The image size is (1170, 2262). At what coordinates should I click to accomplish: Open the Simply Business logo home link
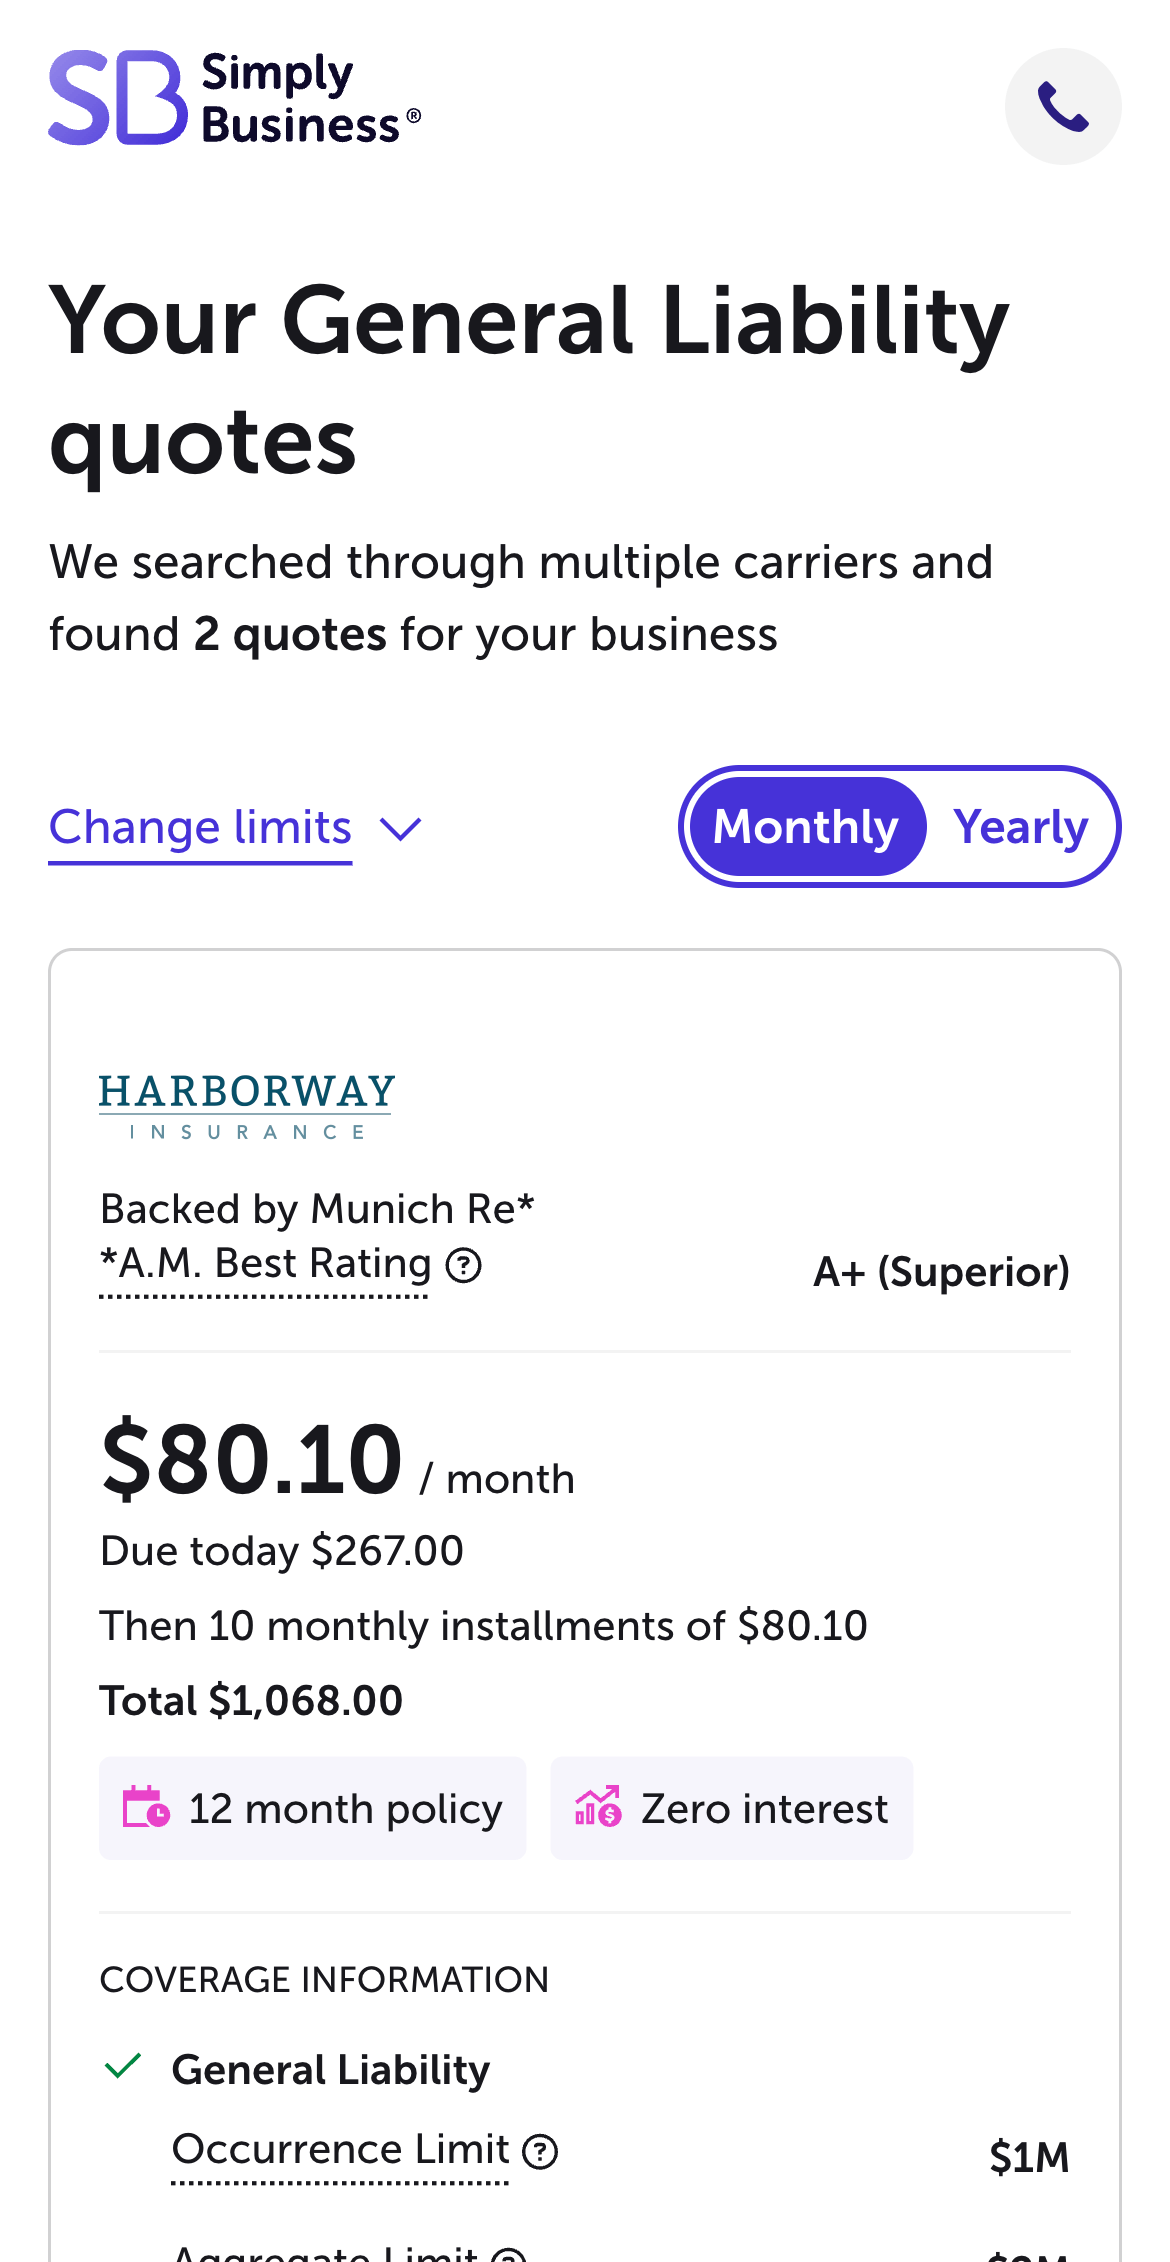pyautogui.click(x=234, y=98)
